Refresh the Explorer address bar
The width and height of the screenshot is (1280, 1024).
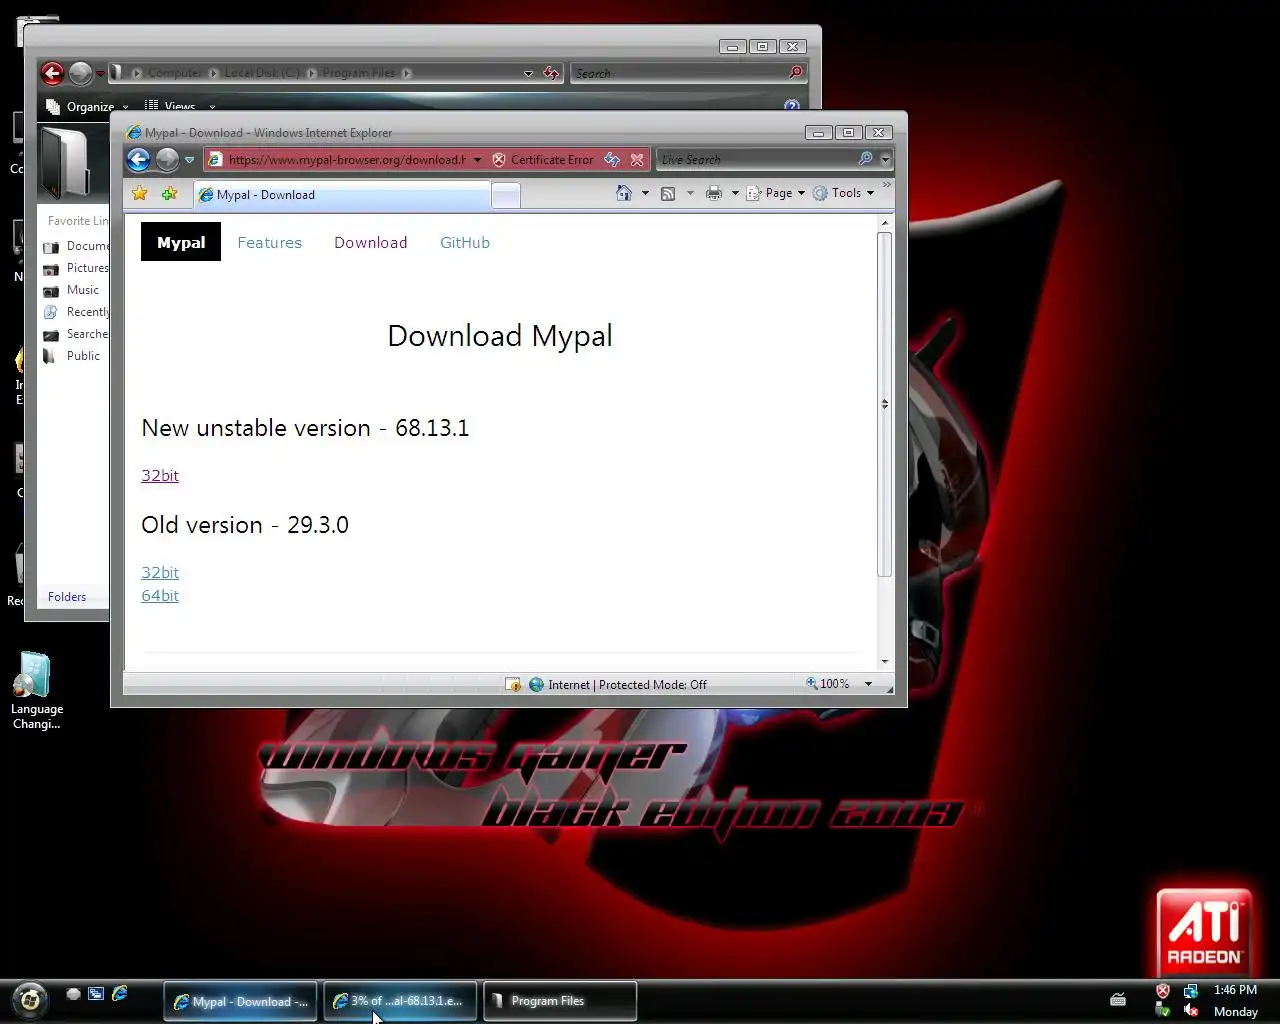point(550,73)
